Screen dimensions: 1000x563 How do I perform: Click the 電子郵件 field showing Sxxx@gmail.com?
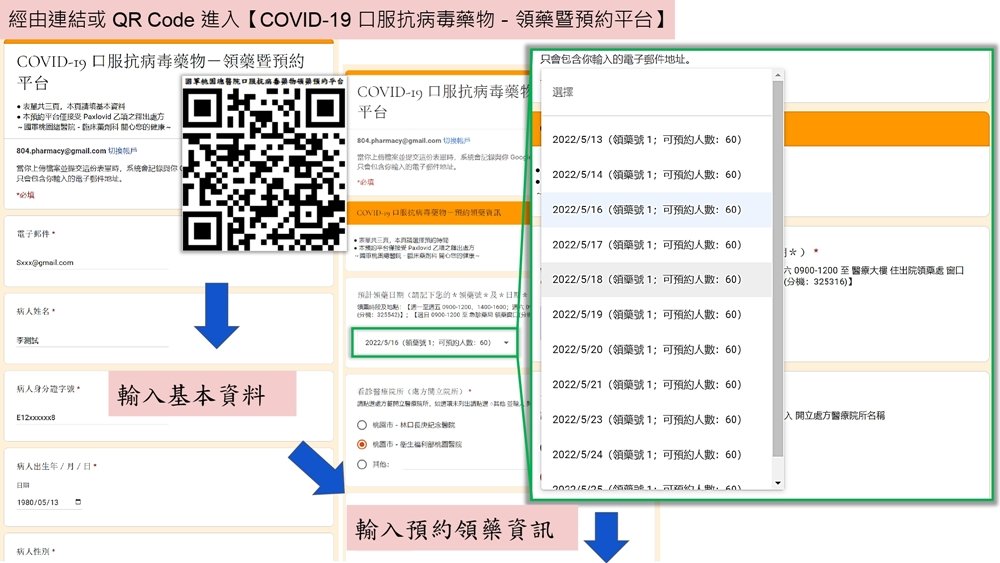[92, 262]
